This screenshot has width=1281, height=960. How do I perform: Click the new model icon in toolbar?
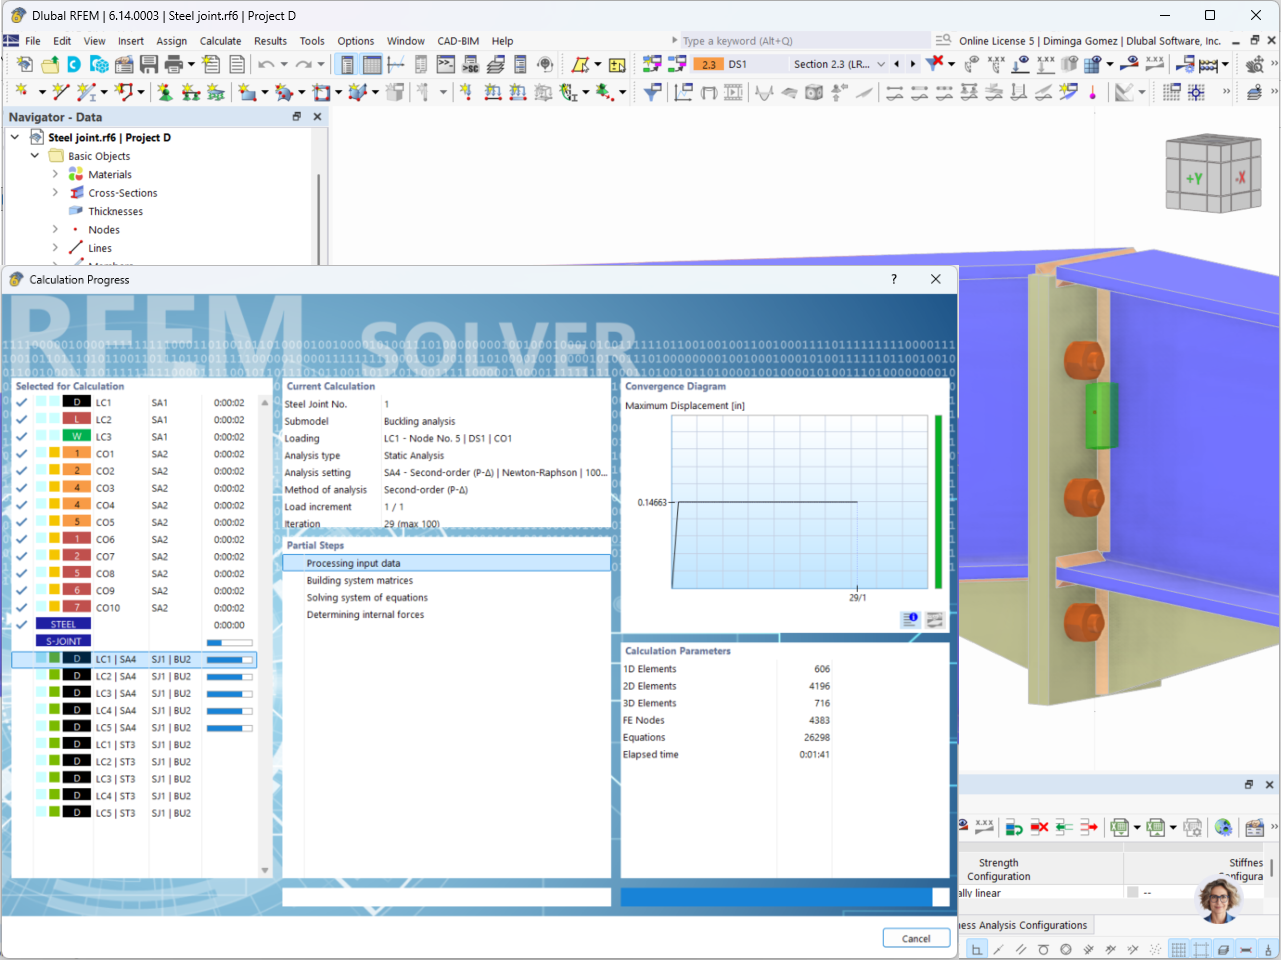pos(24,64)
